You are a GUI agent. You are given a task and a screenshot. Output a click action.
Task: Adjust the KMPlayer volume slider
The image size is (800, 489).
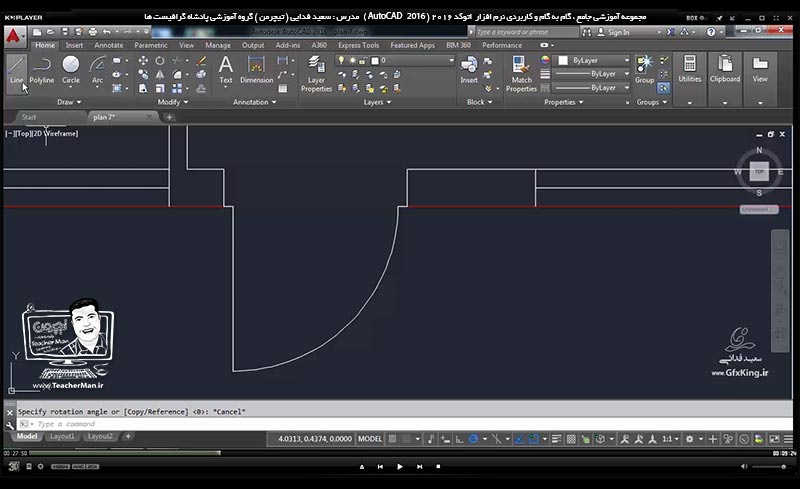[x=768, y=467]
